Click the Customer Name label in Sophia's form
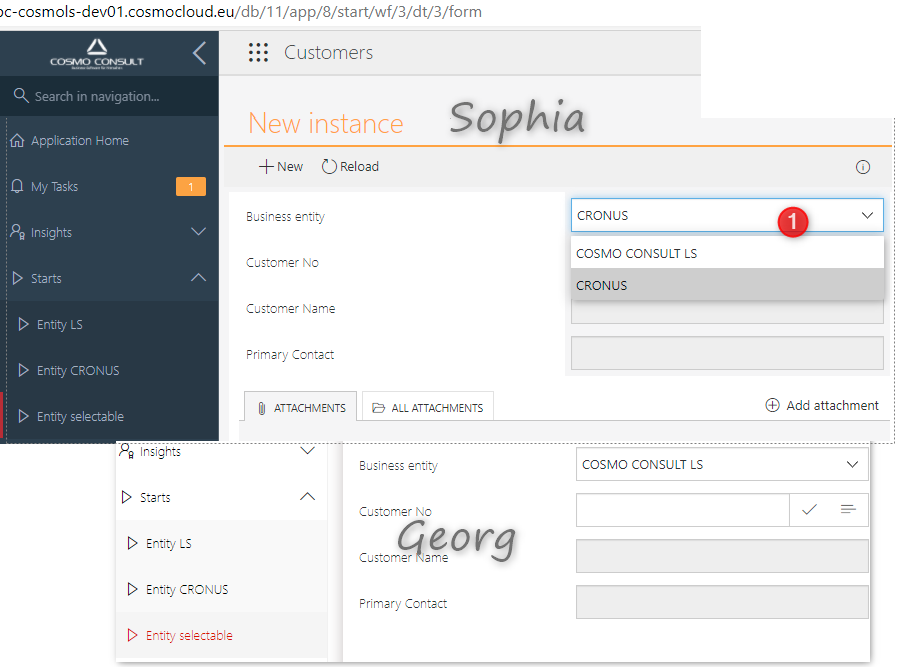The image size is (897, 667). (291, 308)
